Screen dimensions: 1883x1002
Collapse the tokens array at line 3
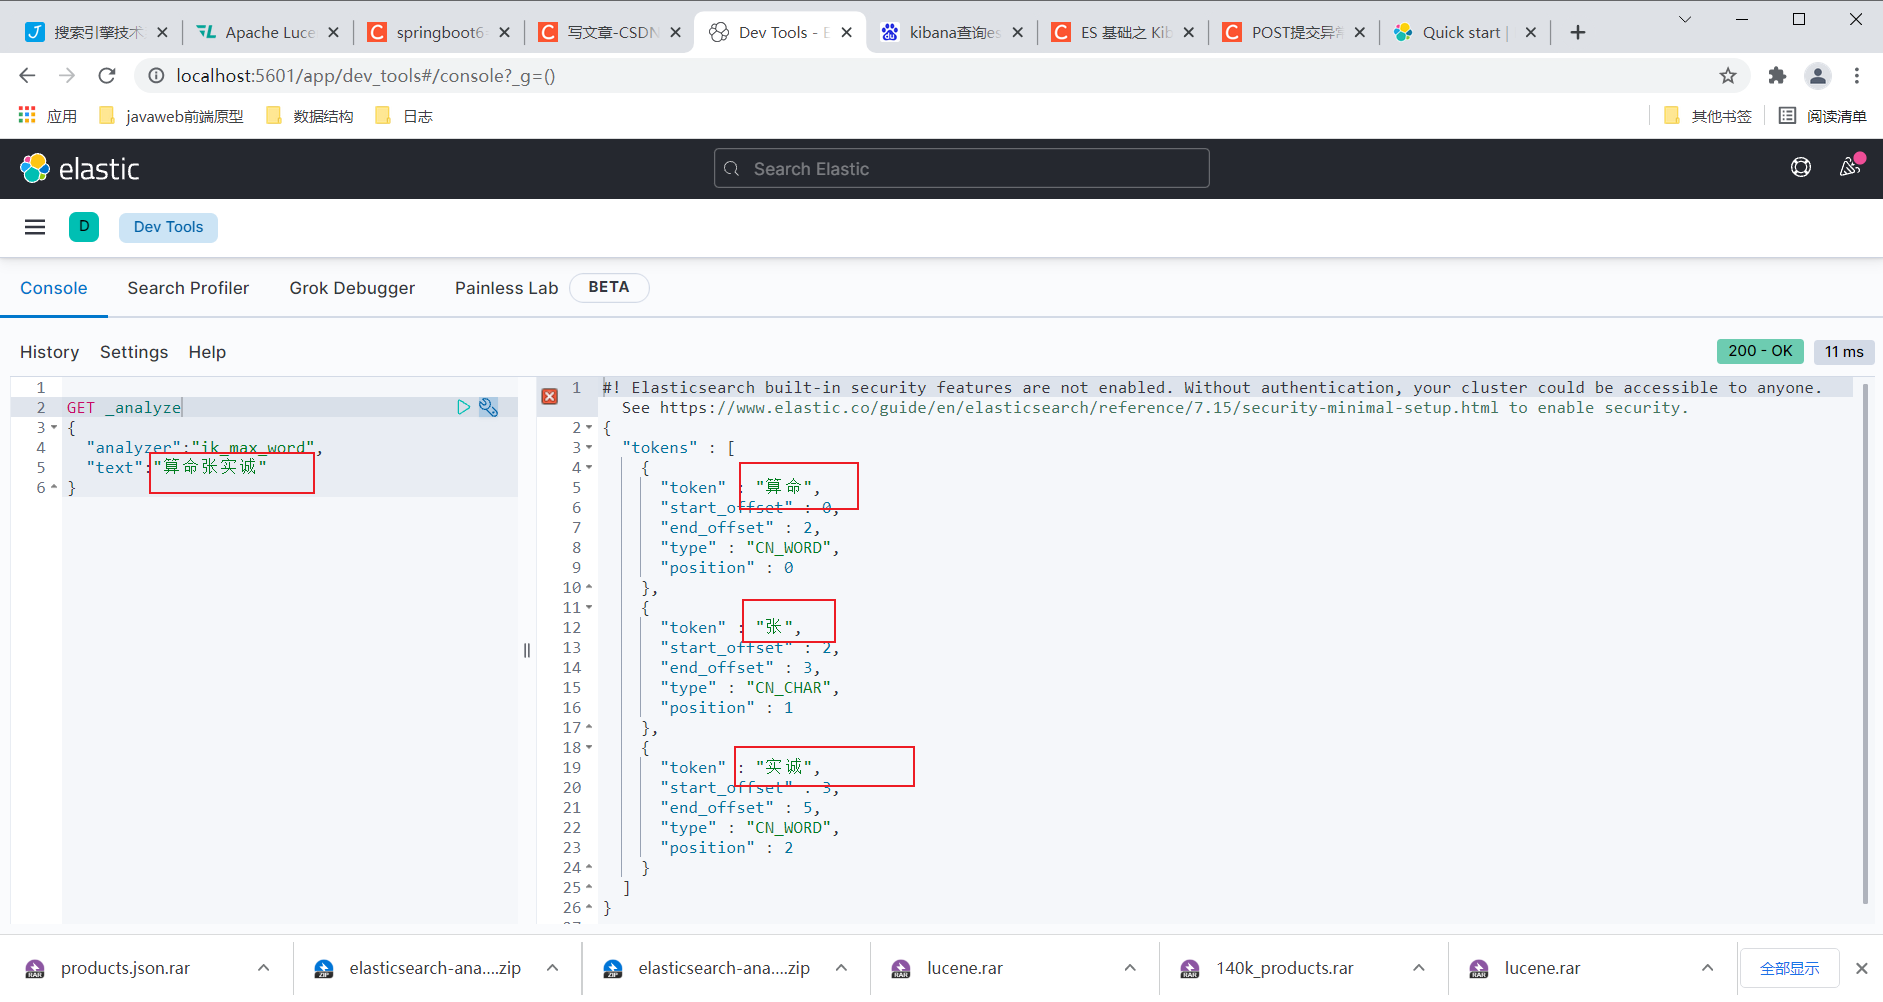click(x=588, y=447)
